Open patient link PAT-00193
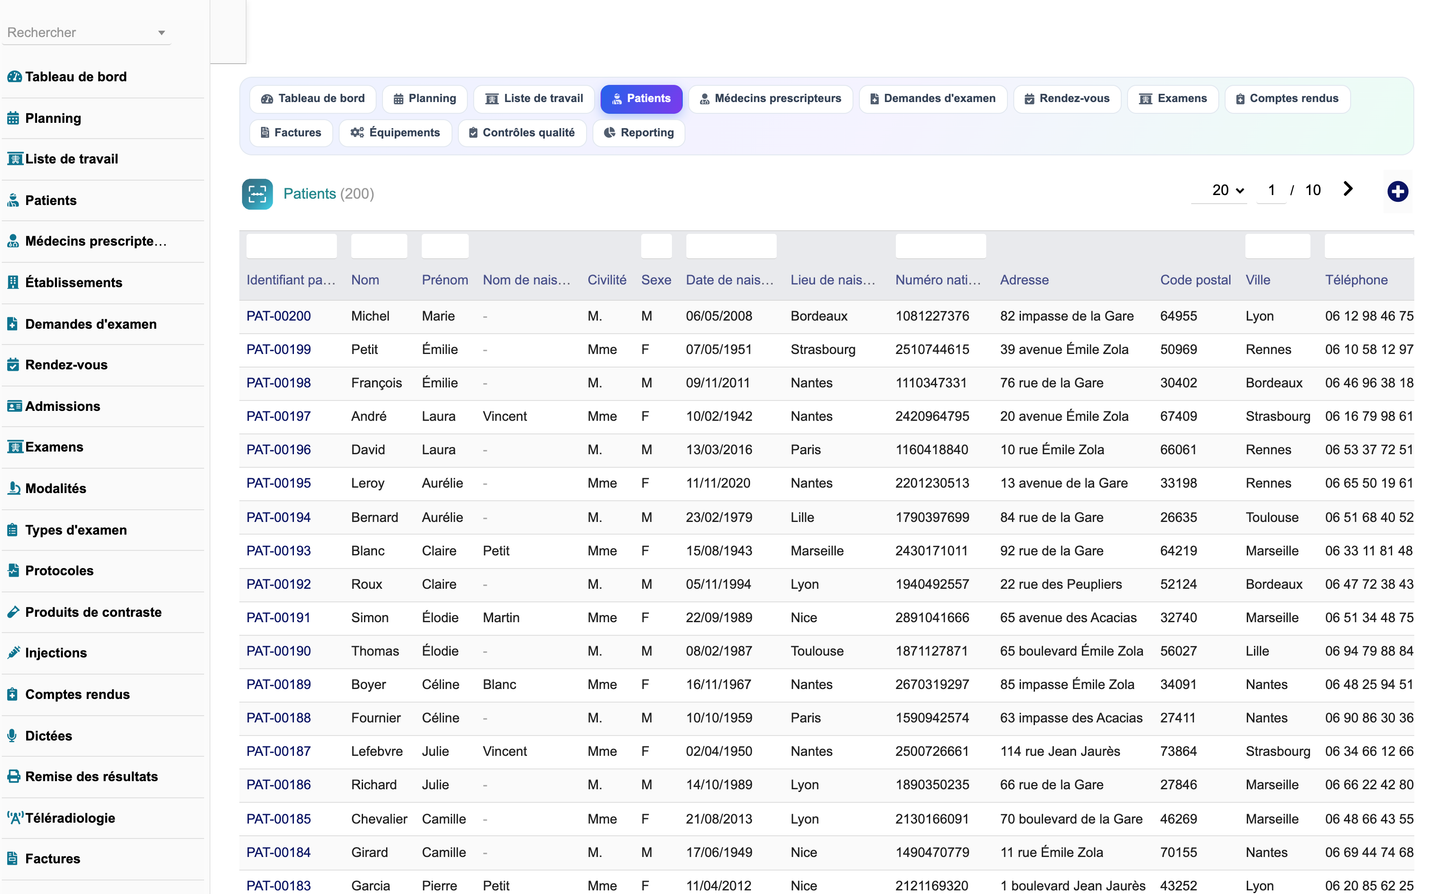The image size is (1445, 894). (279, 551)
